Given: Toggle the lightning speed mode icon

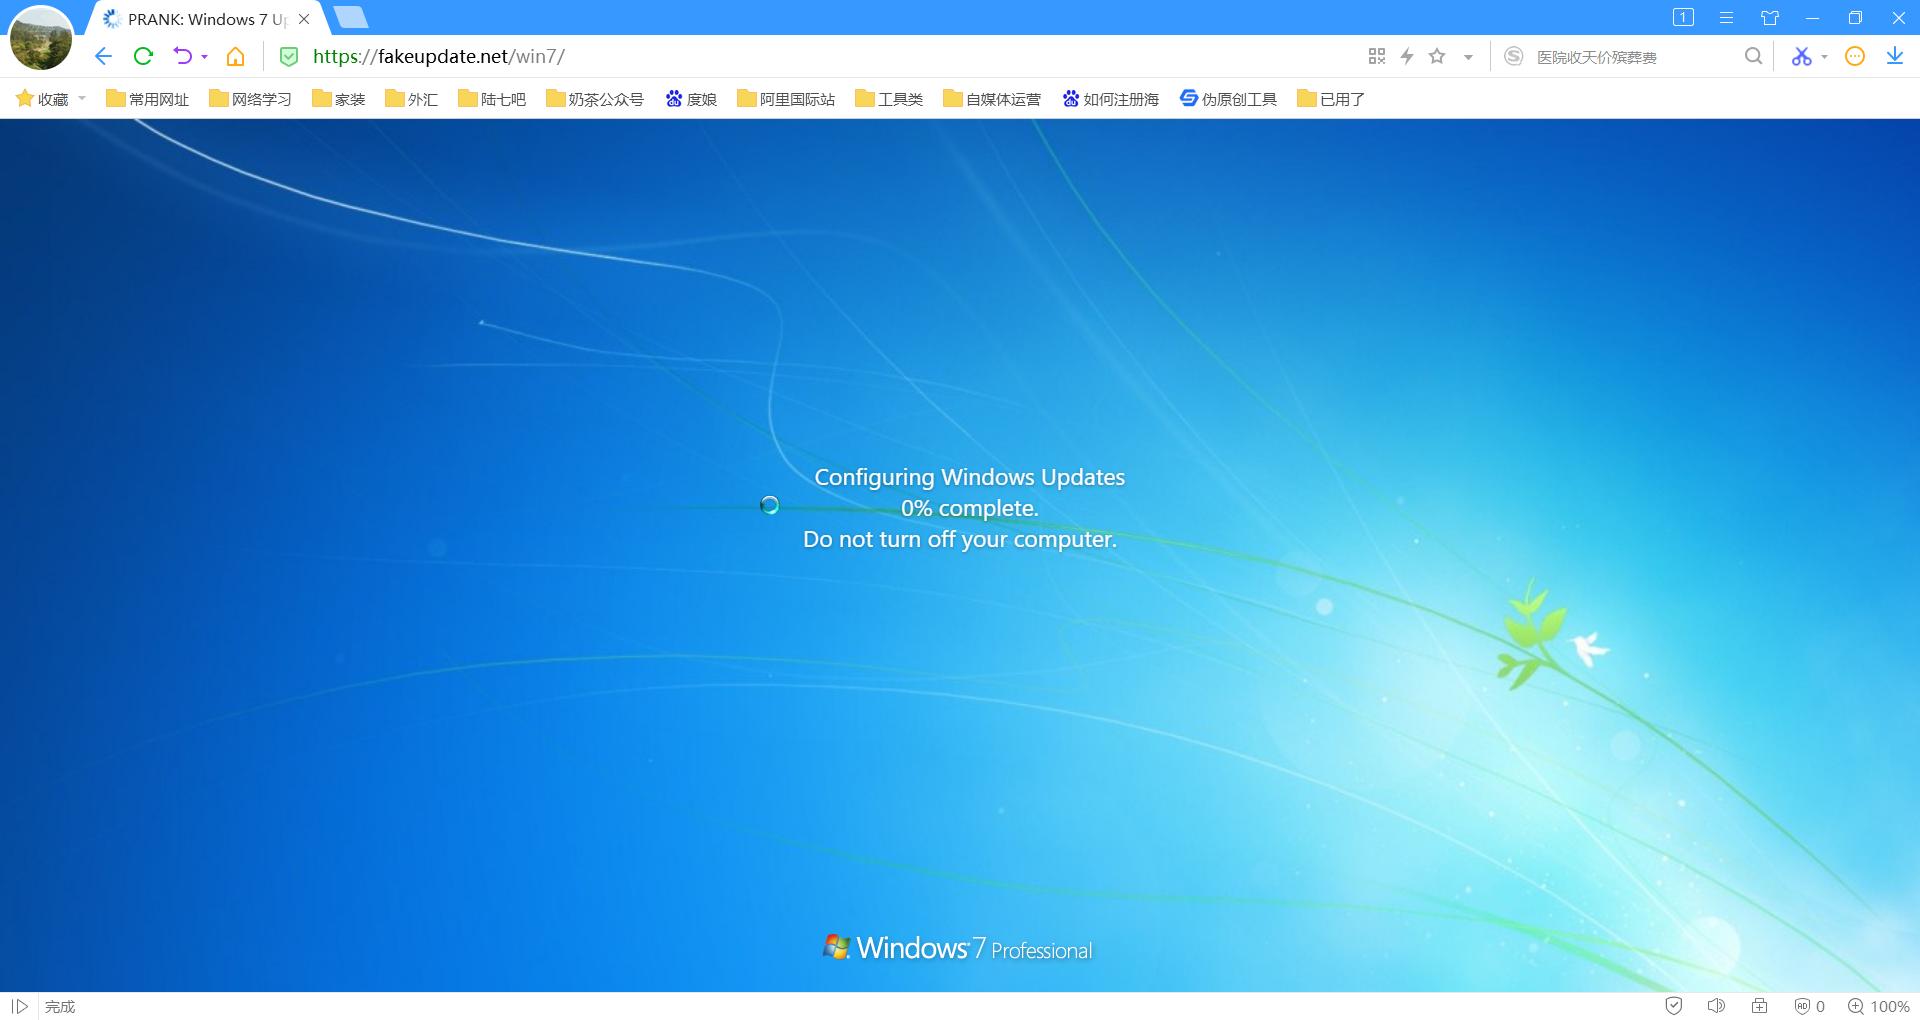Looking at the screenshot, I should [1407, 56].
